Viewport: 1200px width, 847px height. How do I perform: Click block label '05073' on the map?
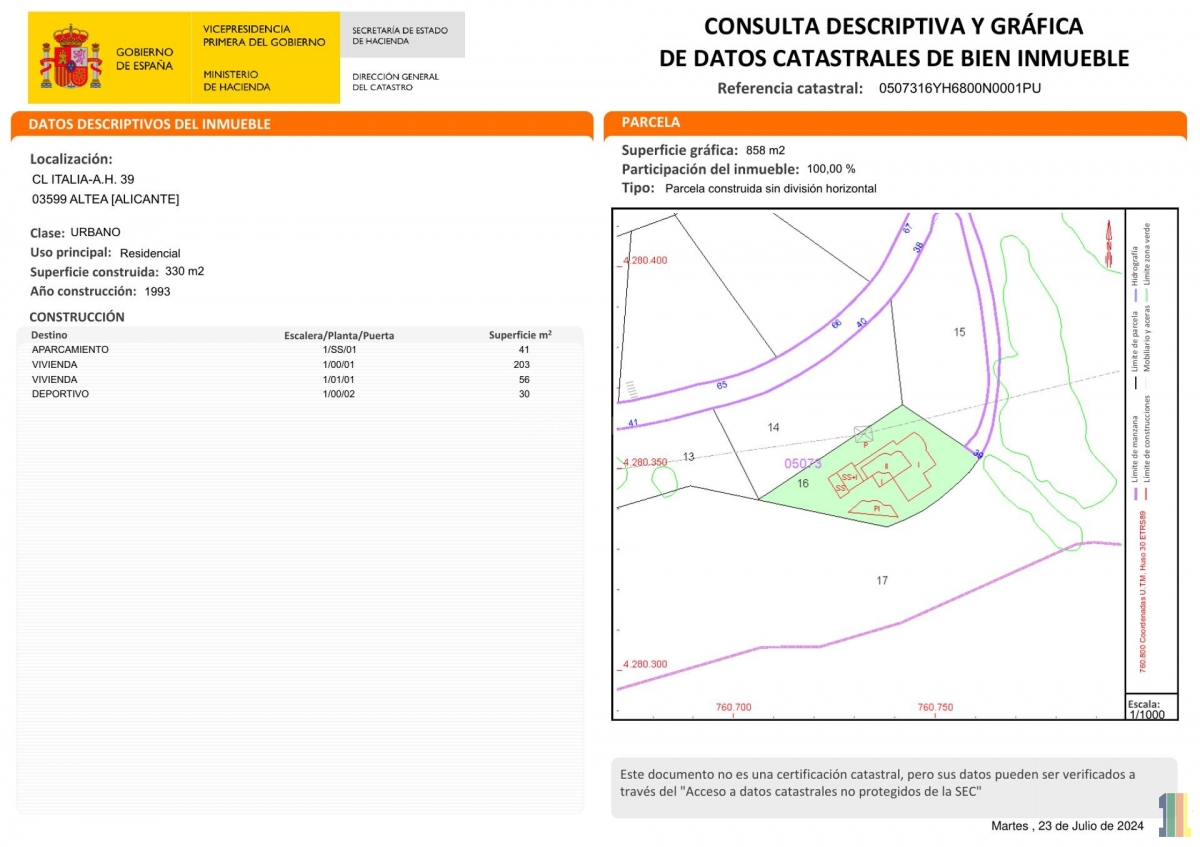coord(802,464)
